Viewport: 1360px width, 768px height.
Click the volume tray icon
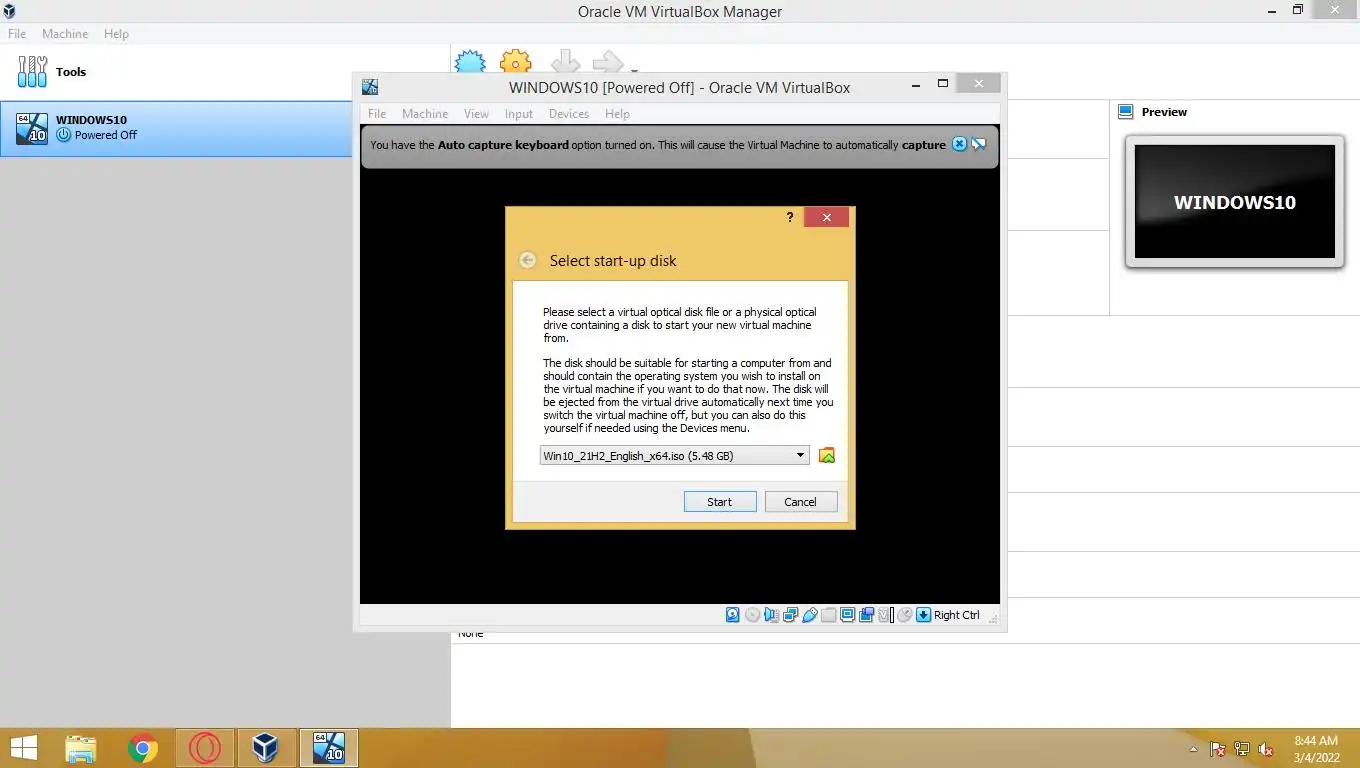pyautogui.click(x=1266, y=749)
